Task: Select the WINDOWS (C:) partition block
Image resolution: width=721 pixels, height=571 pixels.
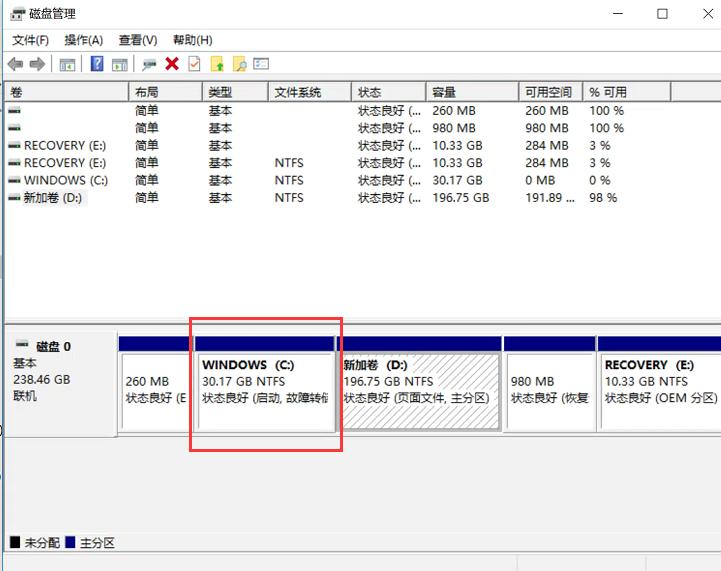Action: (265, 384)
